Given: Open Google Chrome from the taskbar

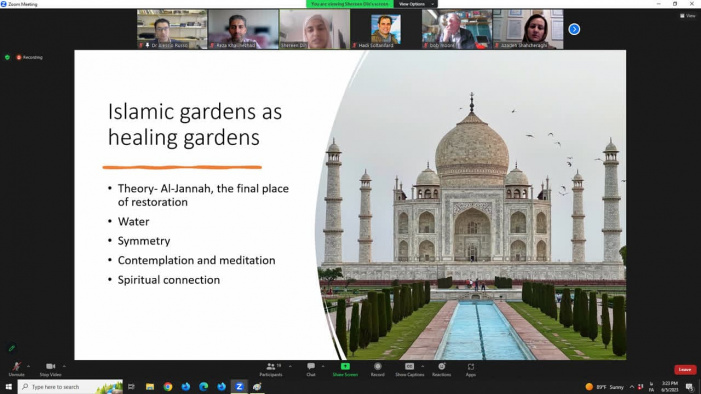Looking at the screenshot, I should pyautogui.click(x=168, y=386).
